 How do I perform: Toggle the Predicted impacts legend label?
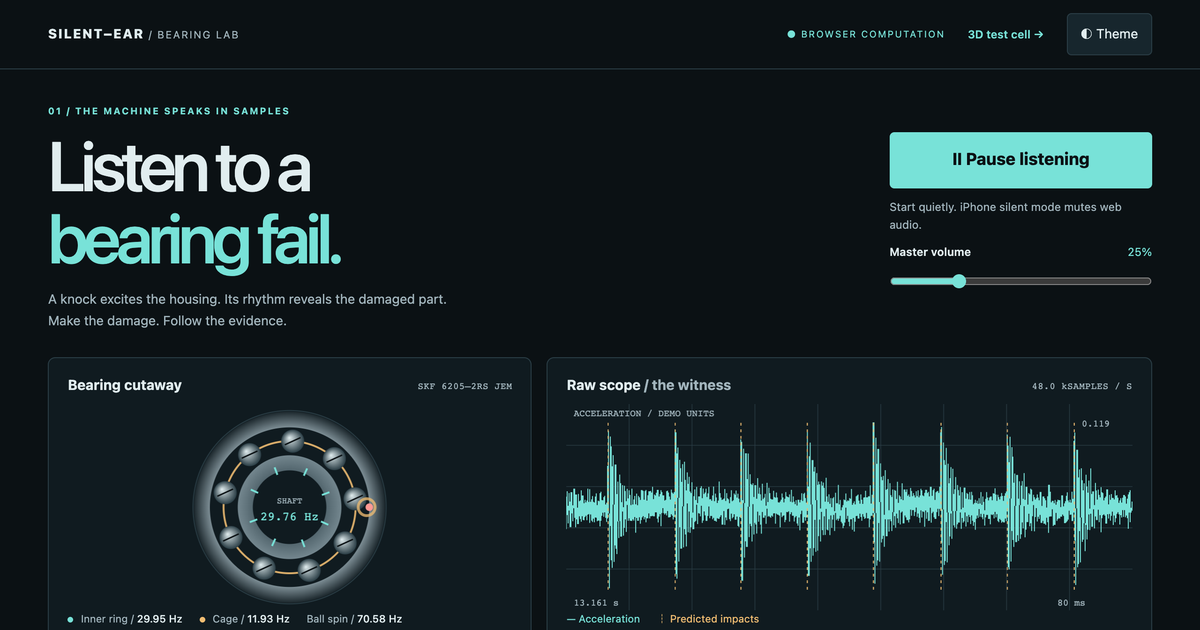click(714, 619)
